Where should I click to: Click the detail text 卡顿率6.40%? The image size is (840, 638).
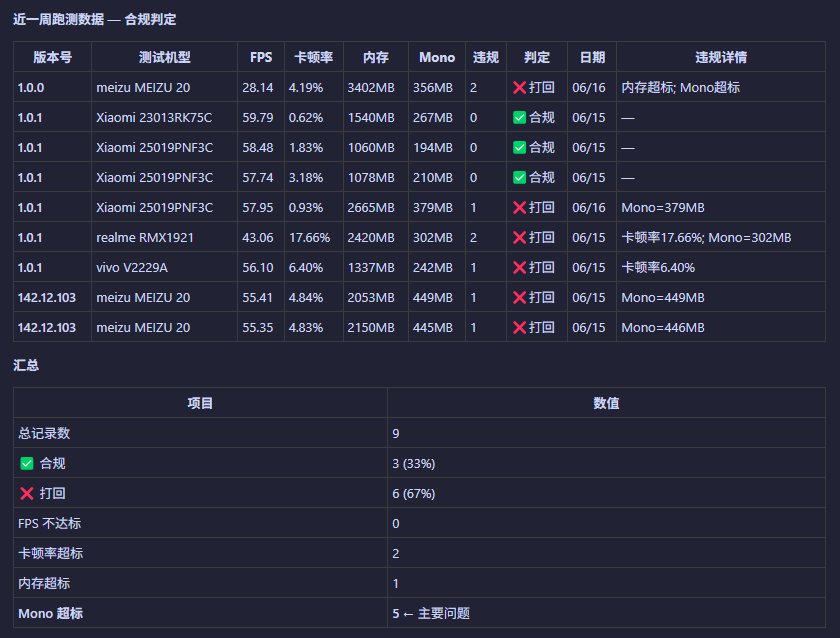pyautogui.click(x=658, y=267)
